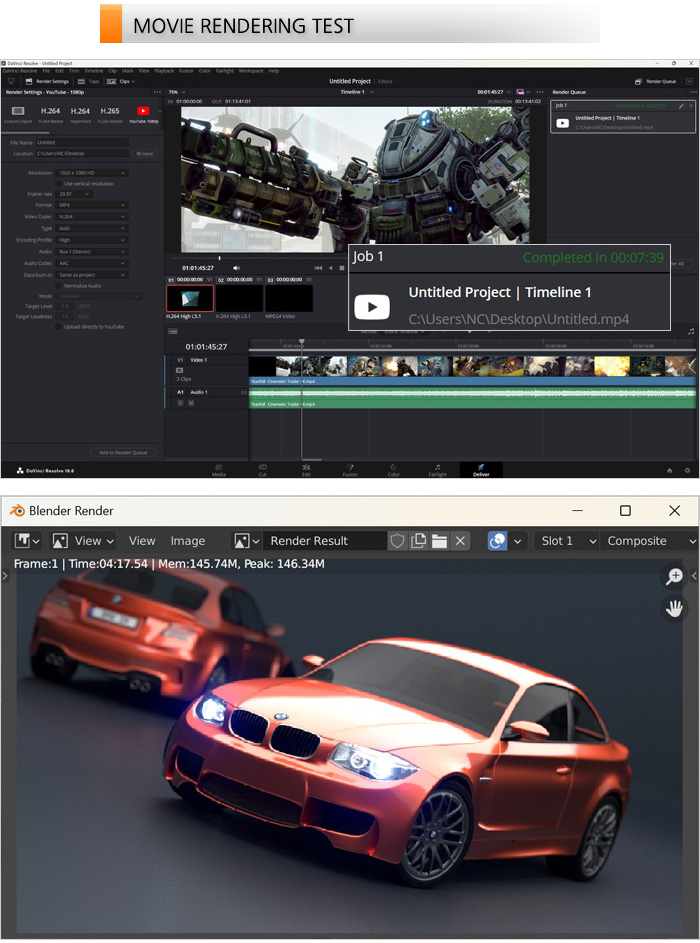
Task: Unlink Render Result with the X icon
Action: tap(460, 541)
